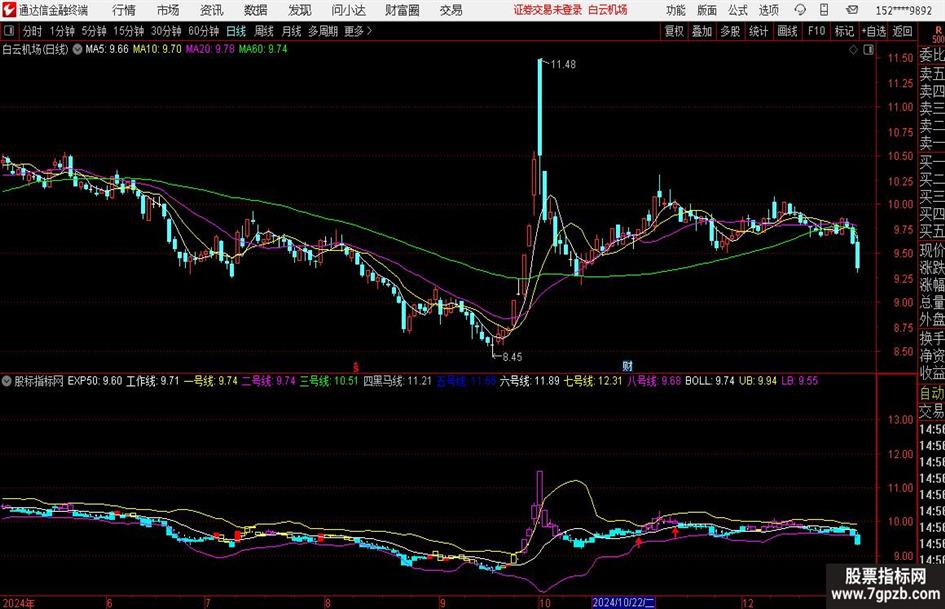
Task: Toggle the right panel icon near the price axis
Action: tap(868, 50)
